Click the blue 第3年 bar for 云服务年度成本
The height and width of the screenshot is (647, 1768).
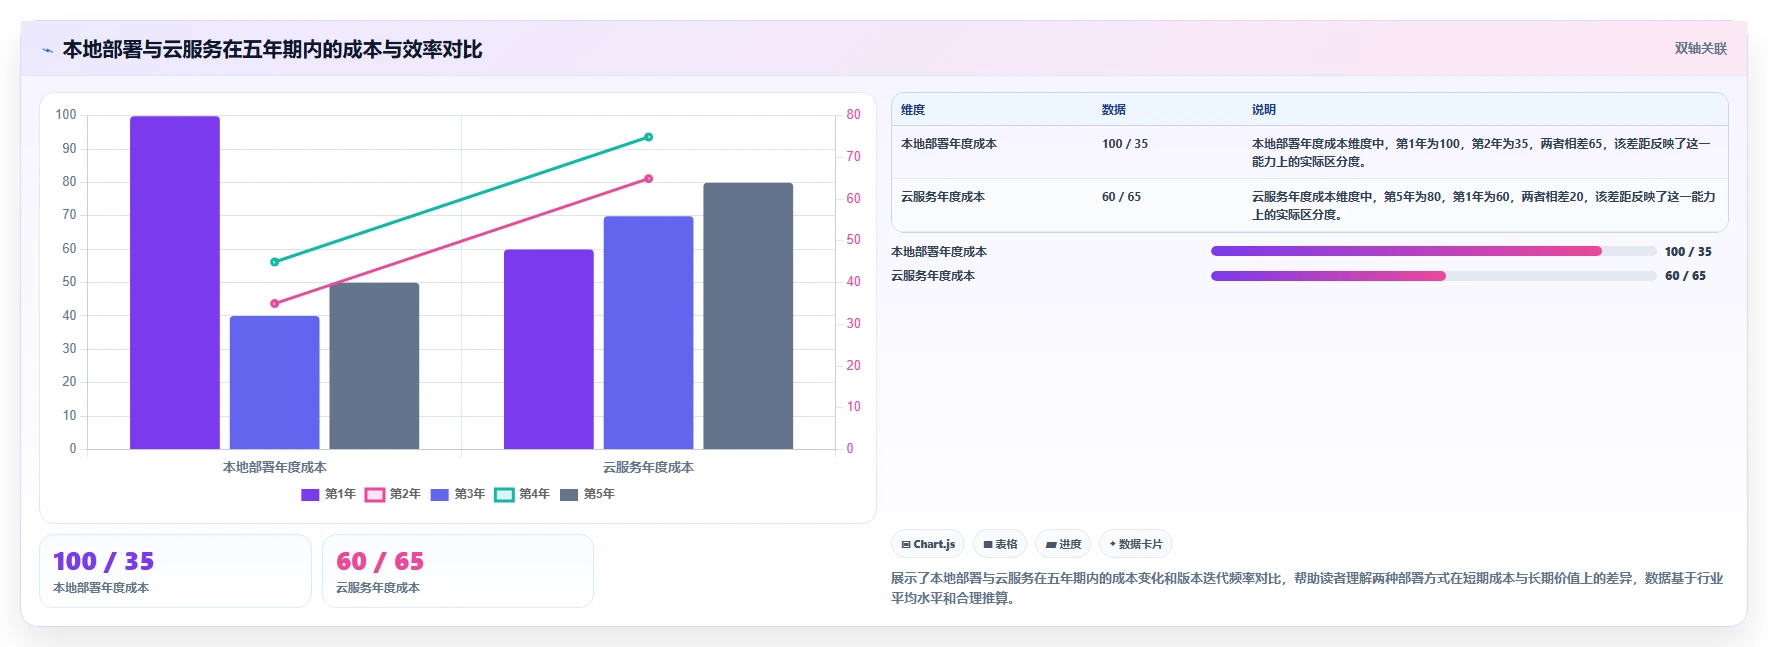coord(648,332)
